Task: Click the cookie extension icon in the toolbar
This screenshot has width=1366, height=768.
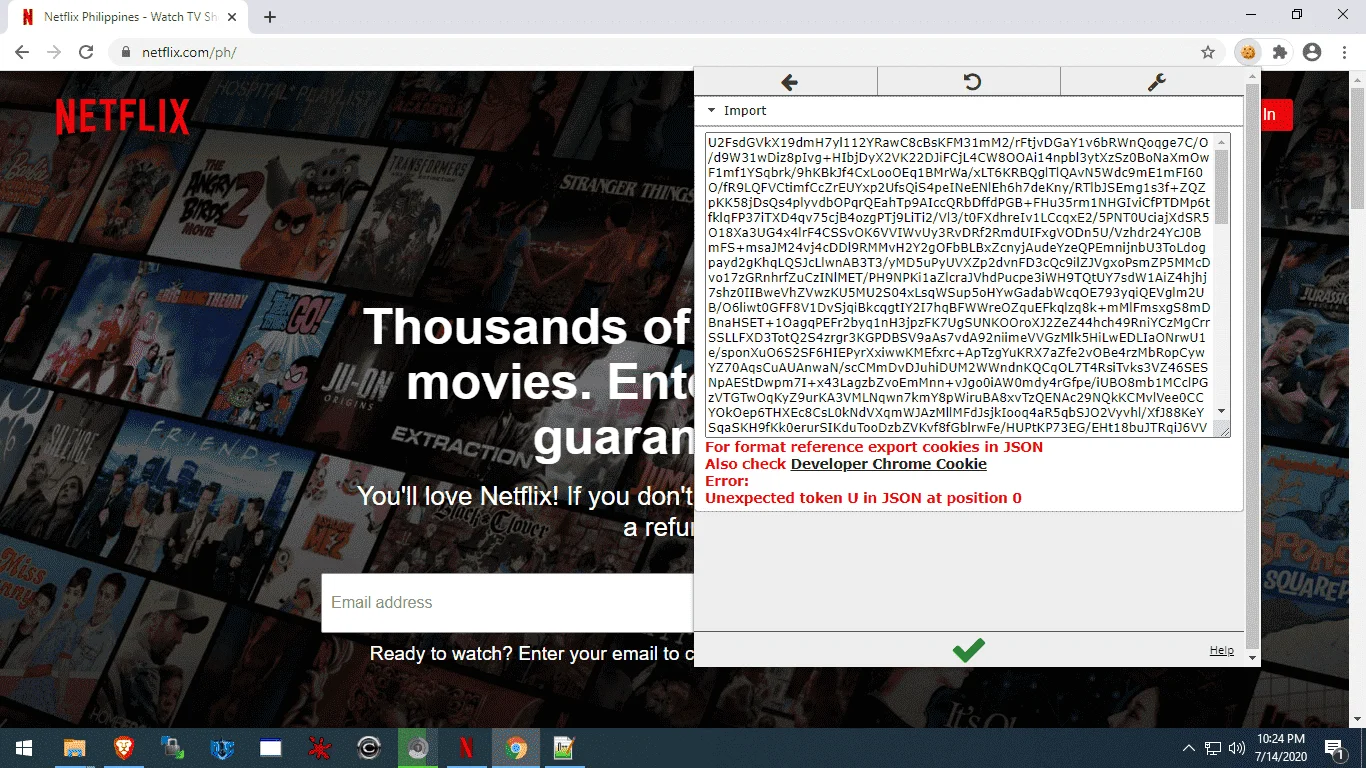Action: 1247,52
